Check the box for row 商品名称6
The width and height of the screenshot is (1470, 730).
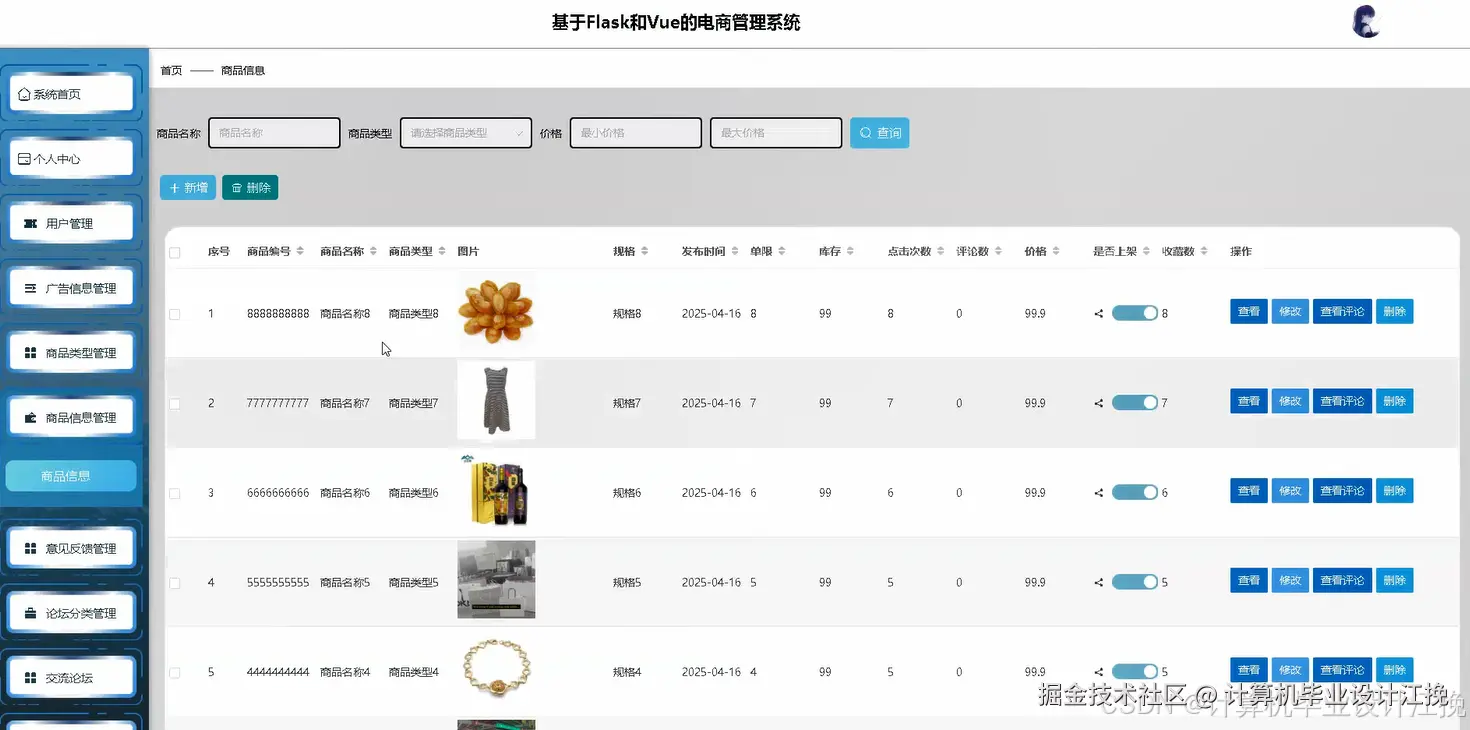click(175, 494)
